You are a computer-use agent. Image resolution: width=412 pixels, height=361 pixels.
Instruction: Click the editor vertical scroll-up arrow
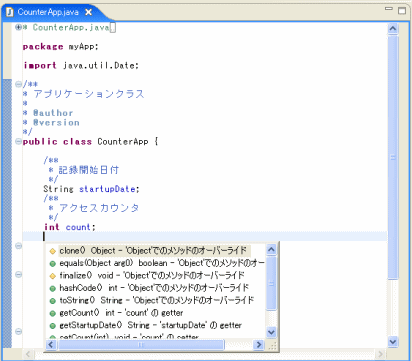(393, 29)
